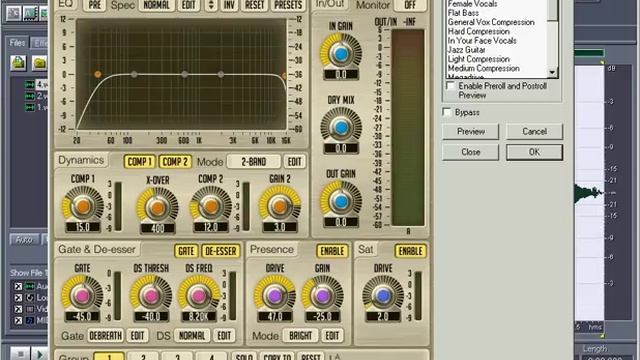
Task: Click the Dynamics EDIT button
Action: pos(294,162)
